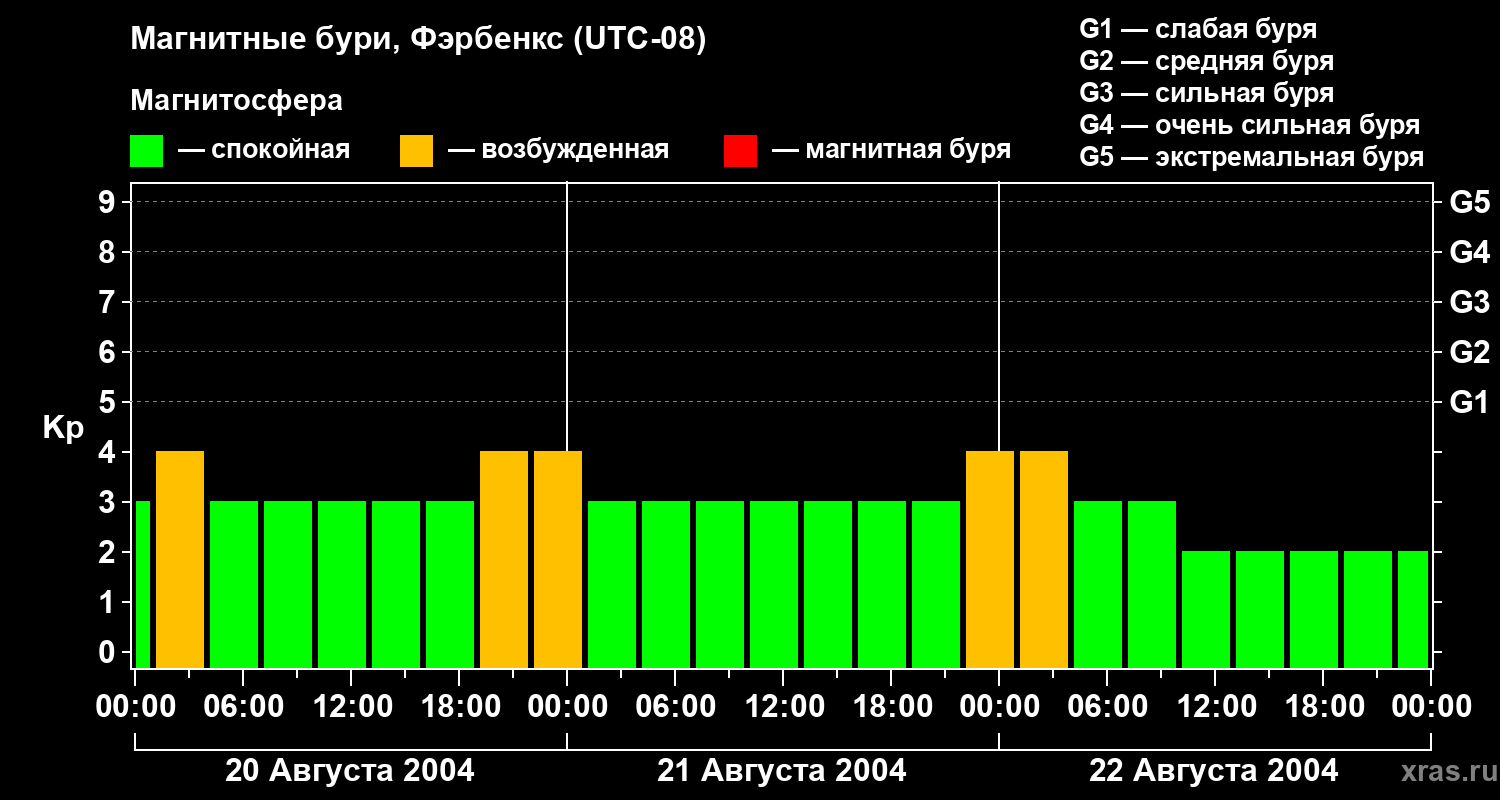Click the '— спокойная' legend label
Screen dimensions: 1500x800
click(x=264, y=150)
